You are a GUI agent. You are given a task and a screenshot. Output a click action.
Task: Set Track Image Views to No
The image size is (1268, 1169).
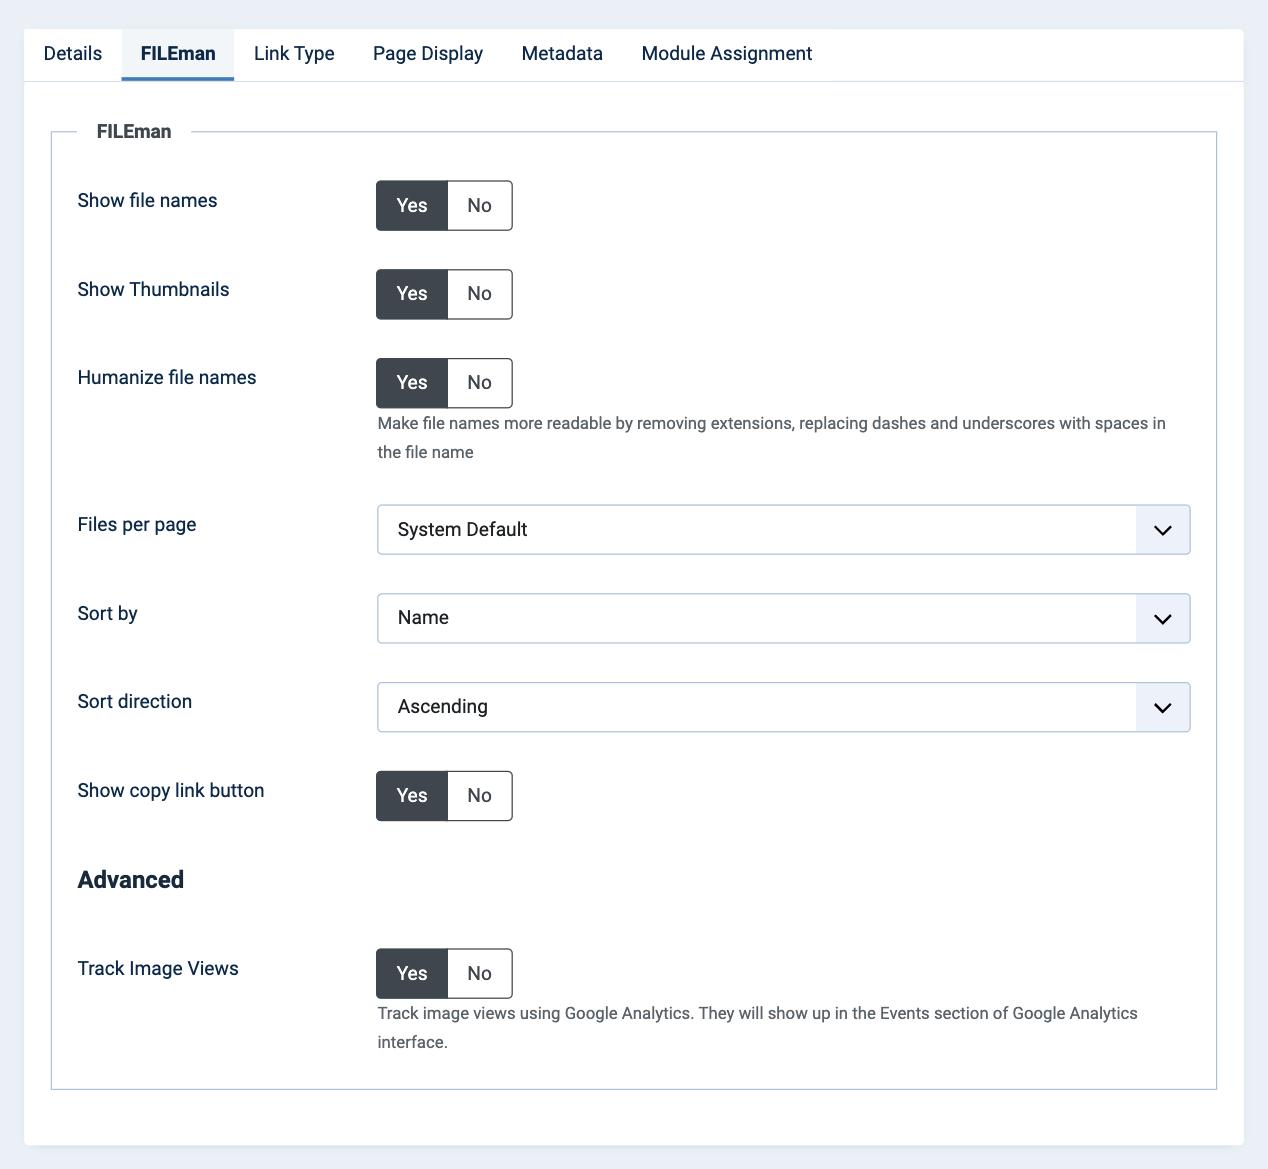480,974
